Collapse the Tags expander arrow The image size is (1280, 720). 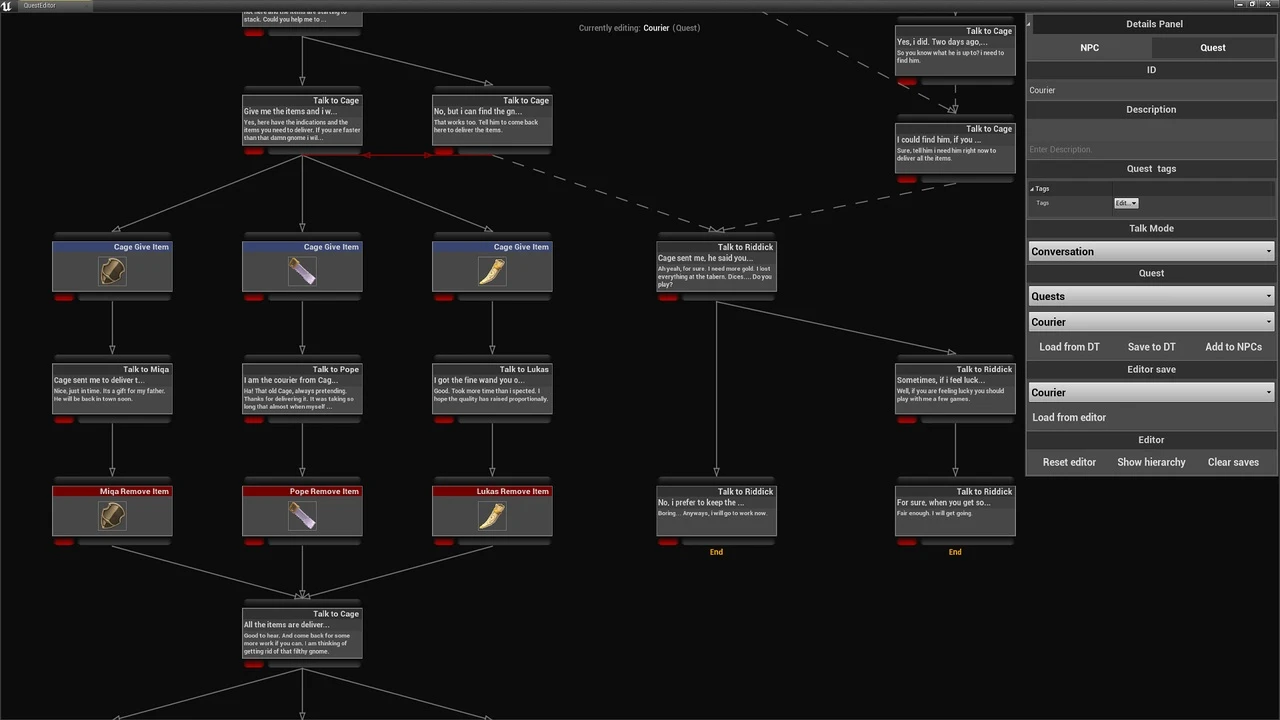(x=1032, y=189)
